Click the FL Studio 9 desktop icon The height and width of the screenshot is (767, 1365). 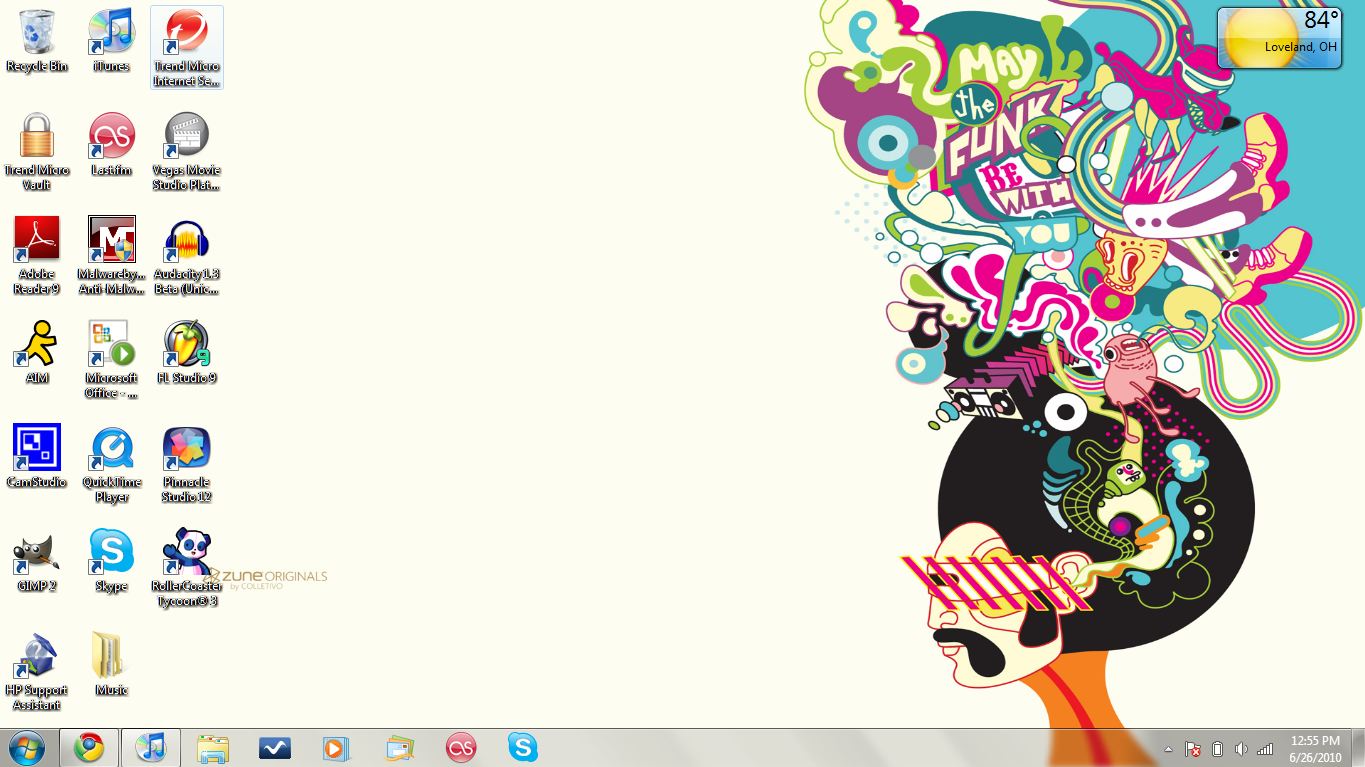tap(186, 345)
